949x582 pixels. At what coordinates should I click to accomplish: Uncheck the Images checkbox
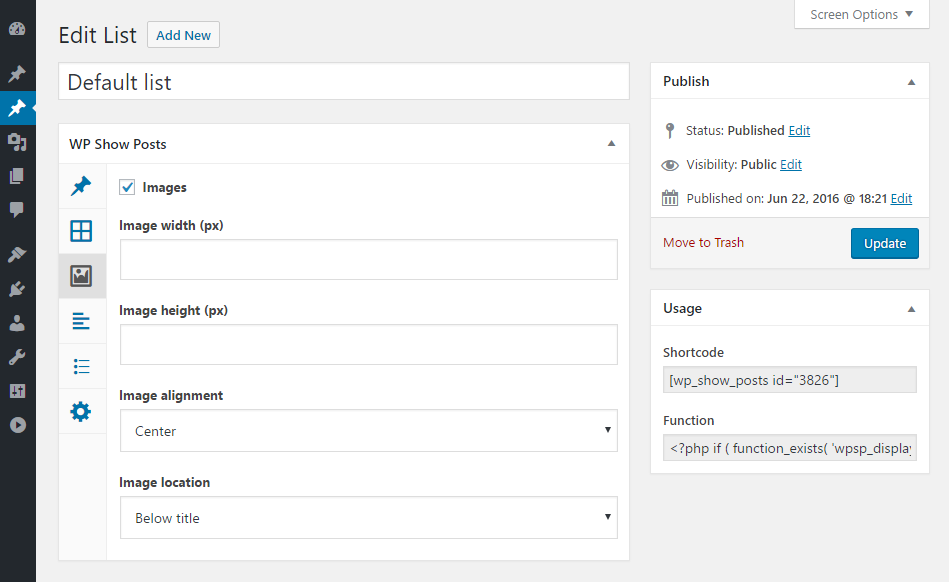pos(127,187)
